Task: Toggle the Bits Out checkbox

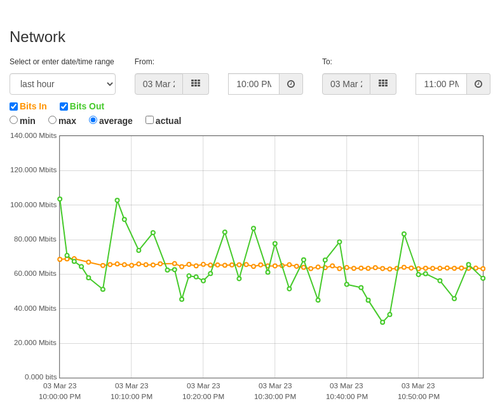Action: click(64, 106)
